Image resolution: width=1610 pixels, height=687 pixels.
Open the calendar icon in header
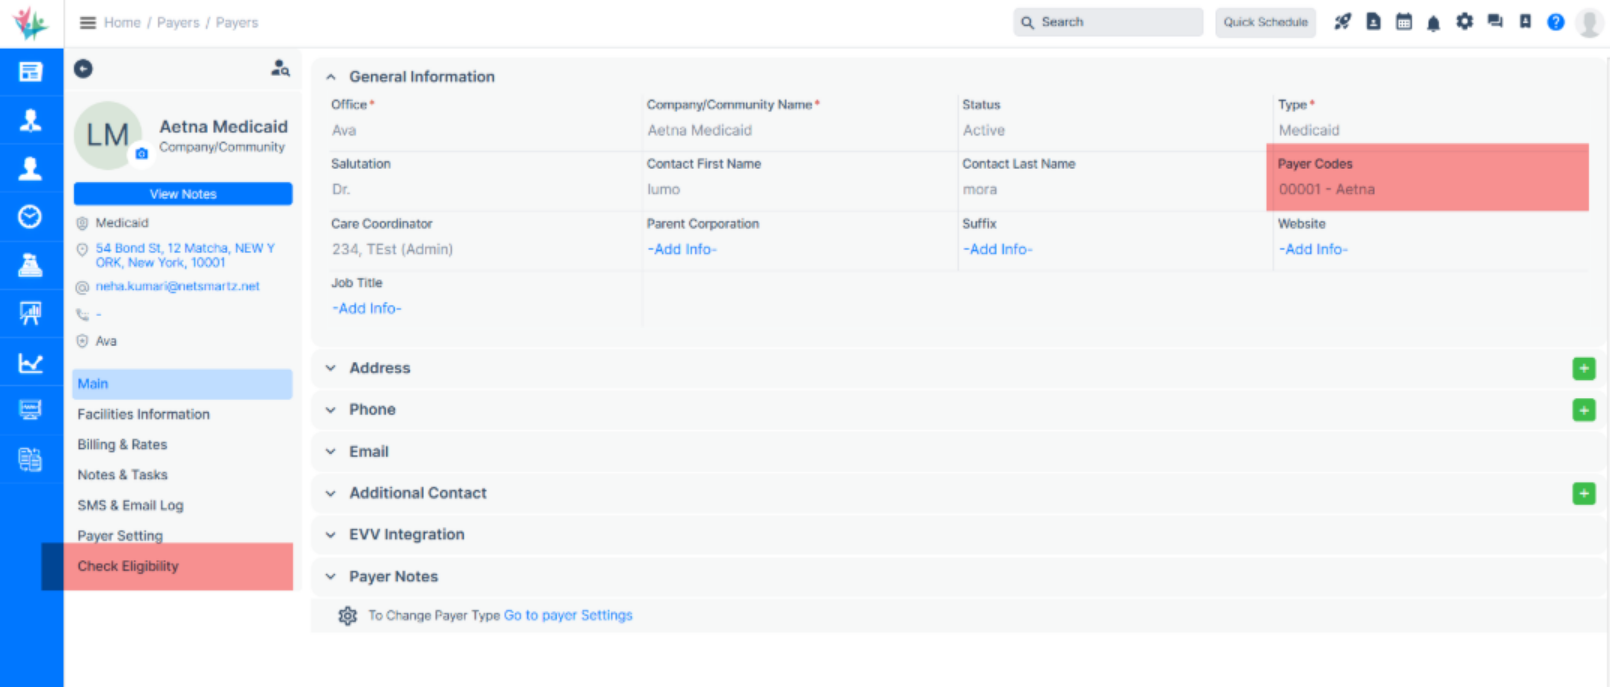pyautogui.click(x=1404, y=21)
